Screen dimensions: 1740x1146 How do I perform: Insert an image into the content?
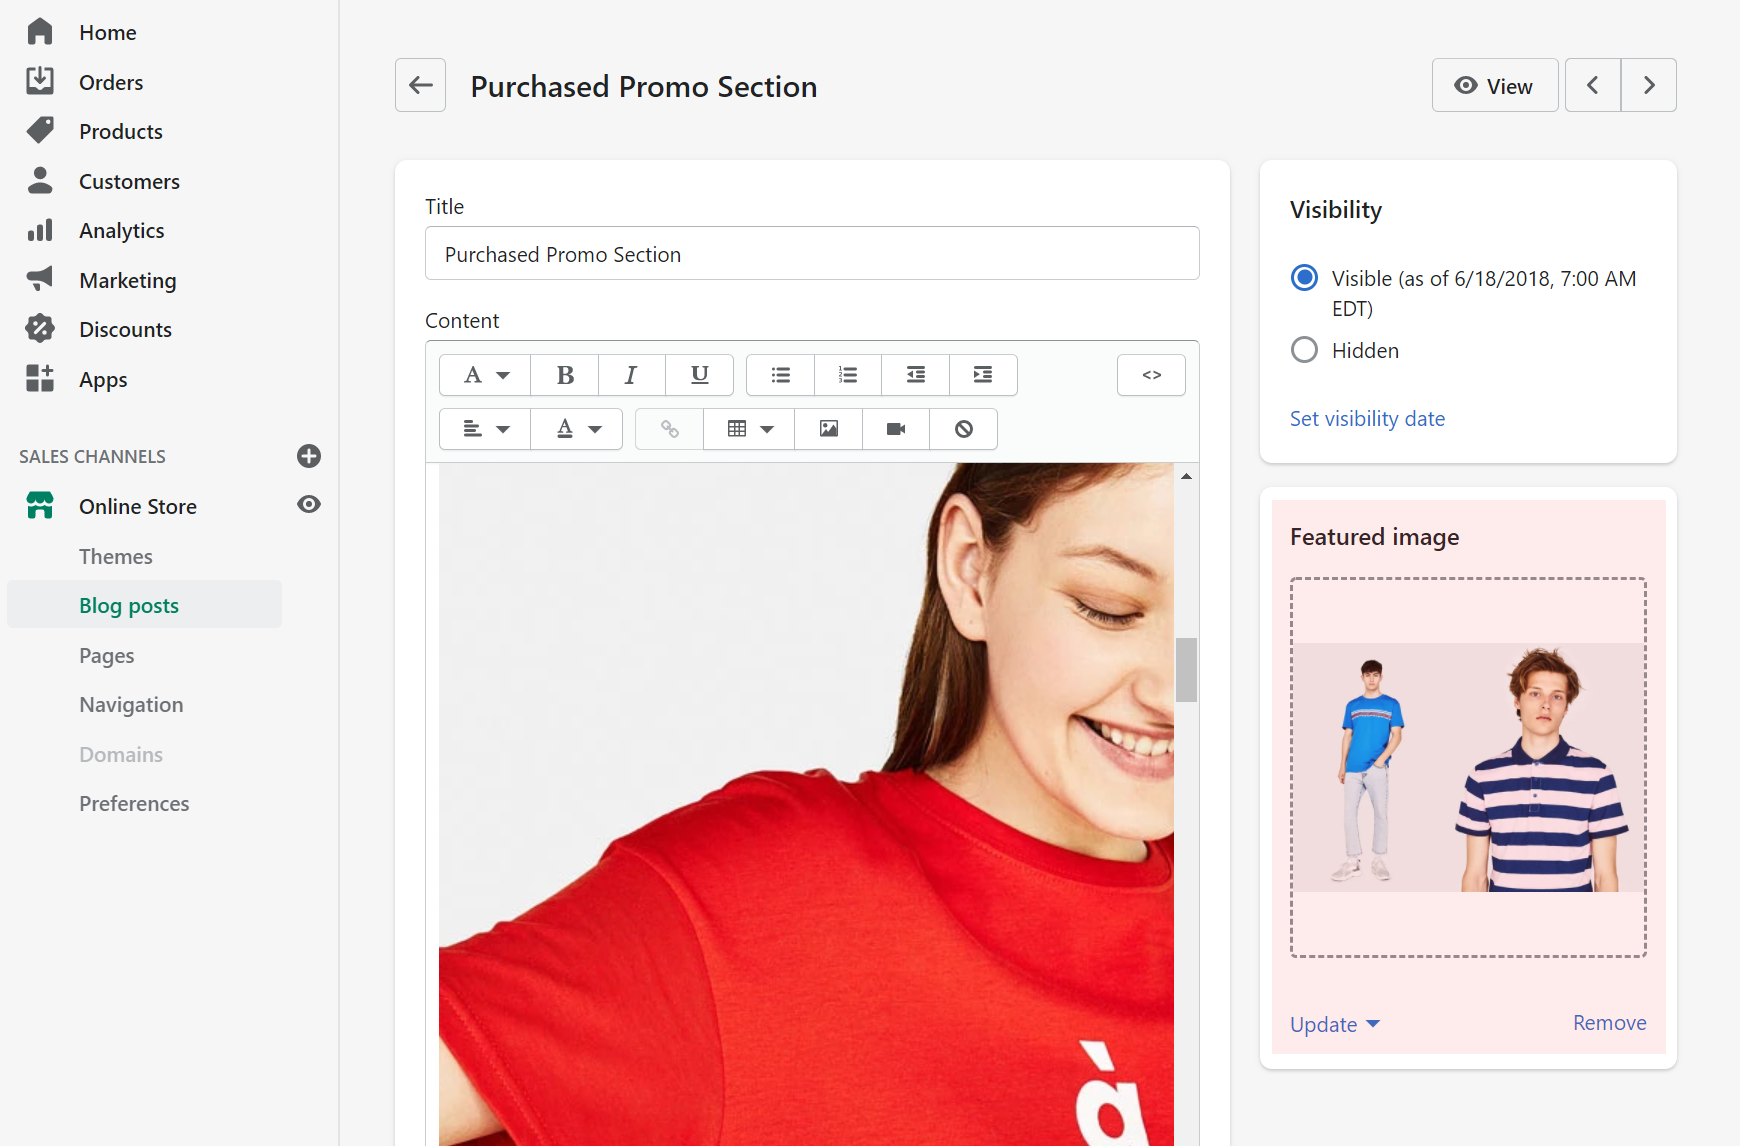(x=829, y=429)
